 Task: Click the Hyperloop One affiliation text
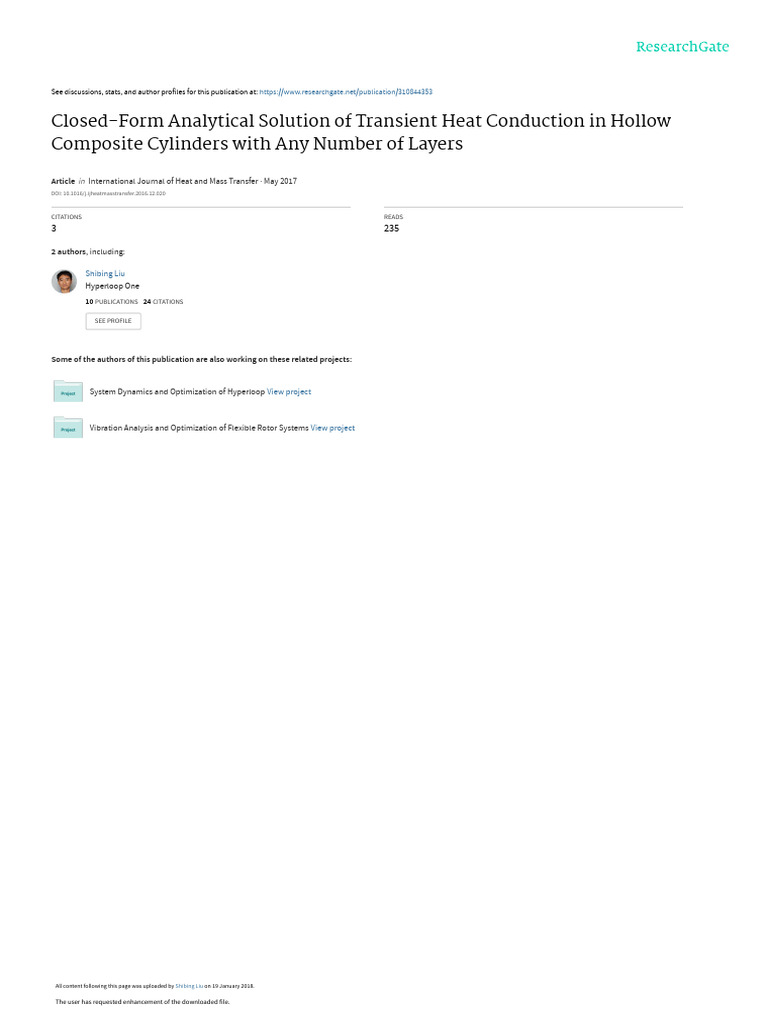point(112,286)
